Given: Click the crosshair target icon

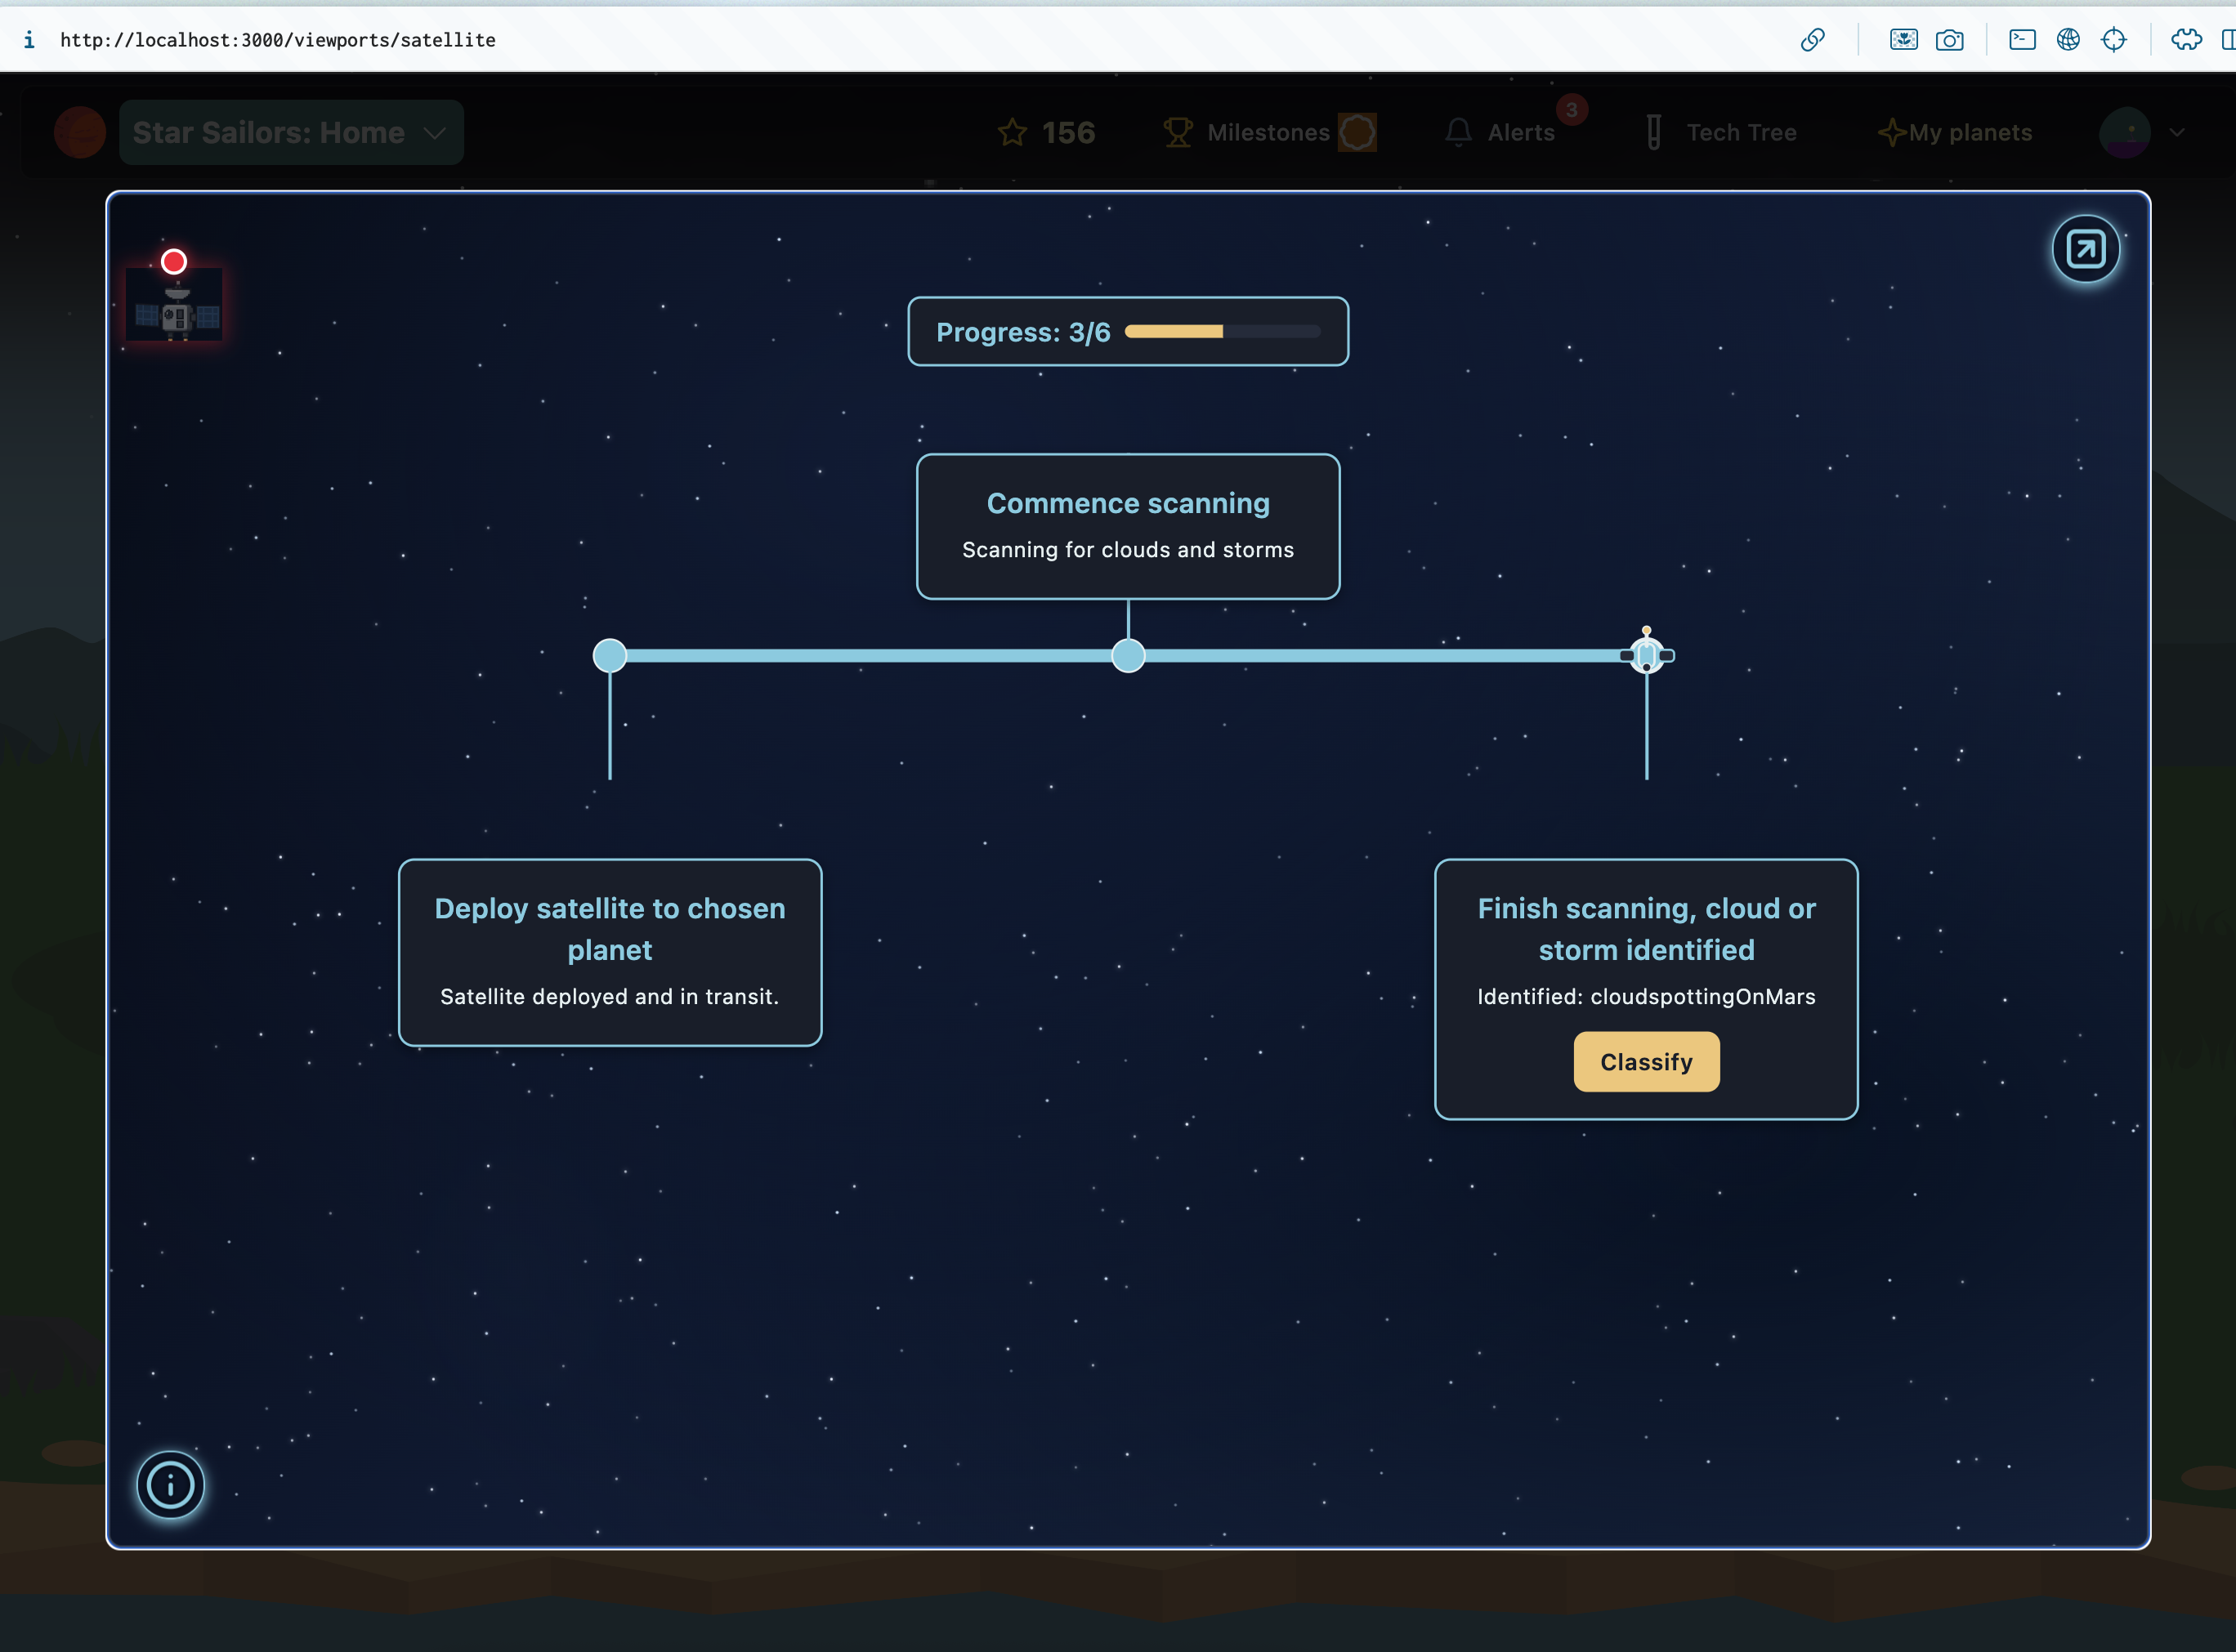Looking at the screenshot, I should coord(2114,40).
